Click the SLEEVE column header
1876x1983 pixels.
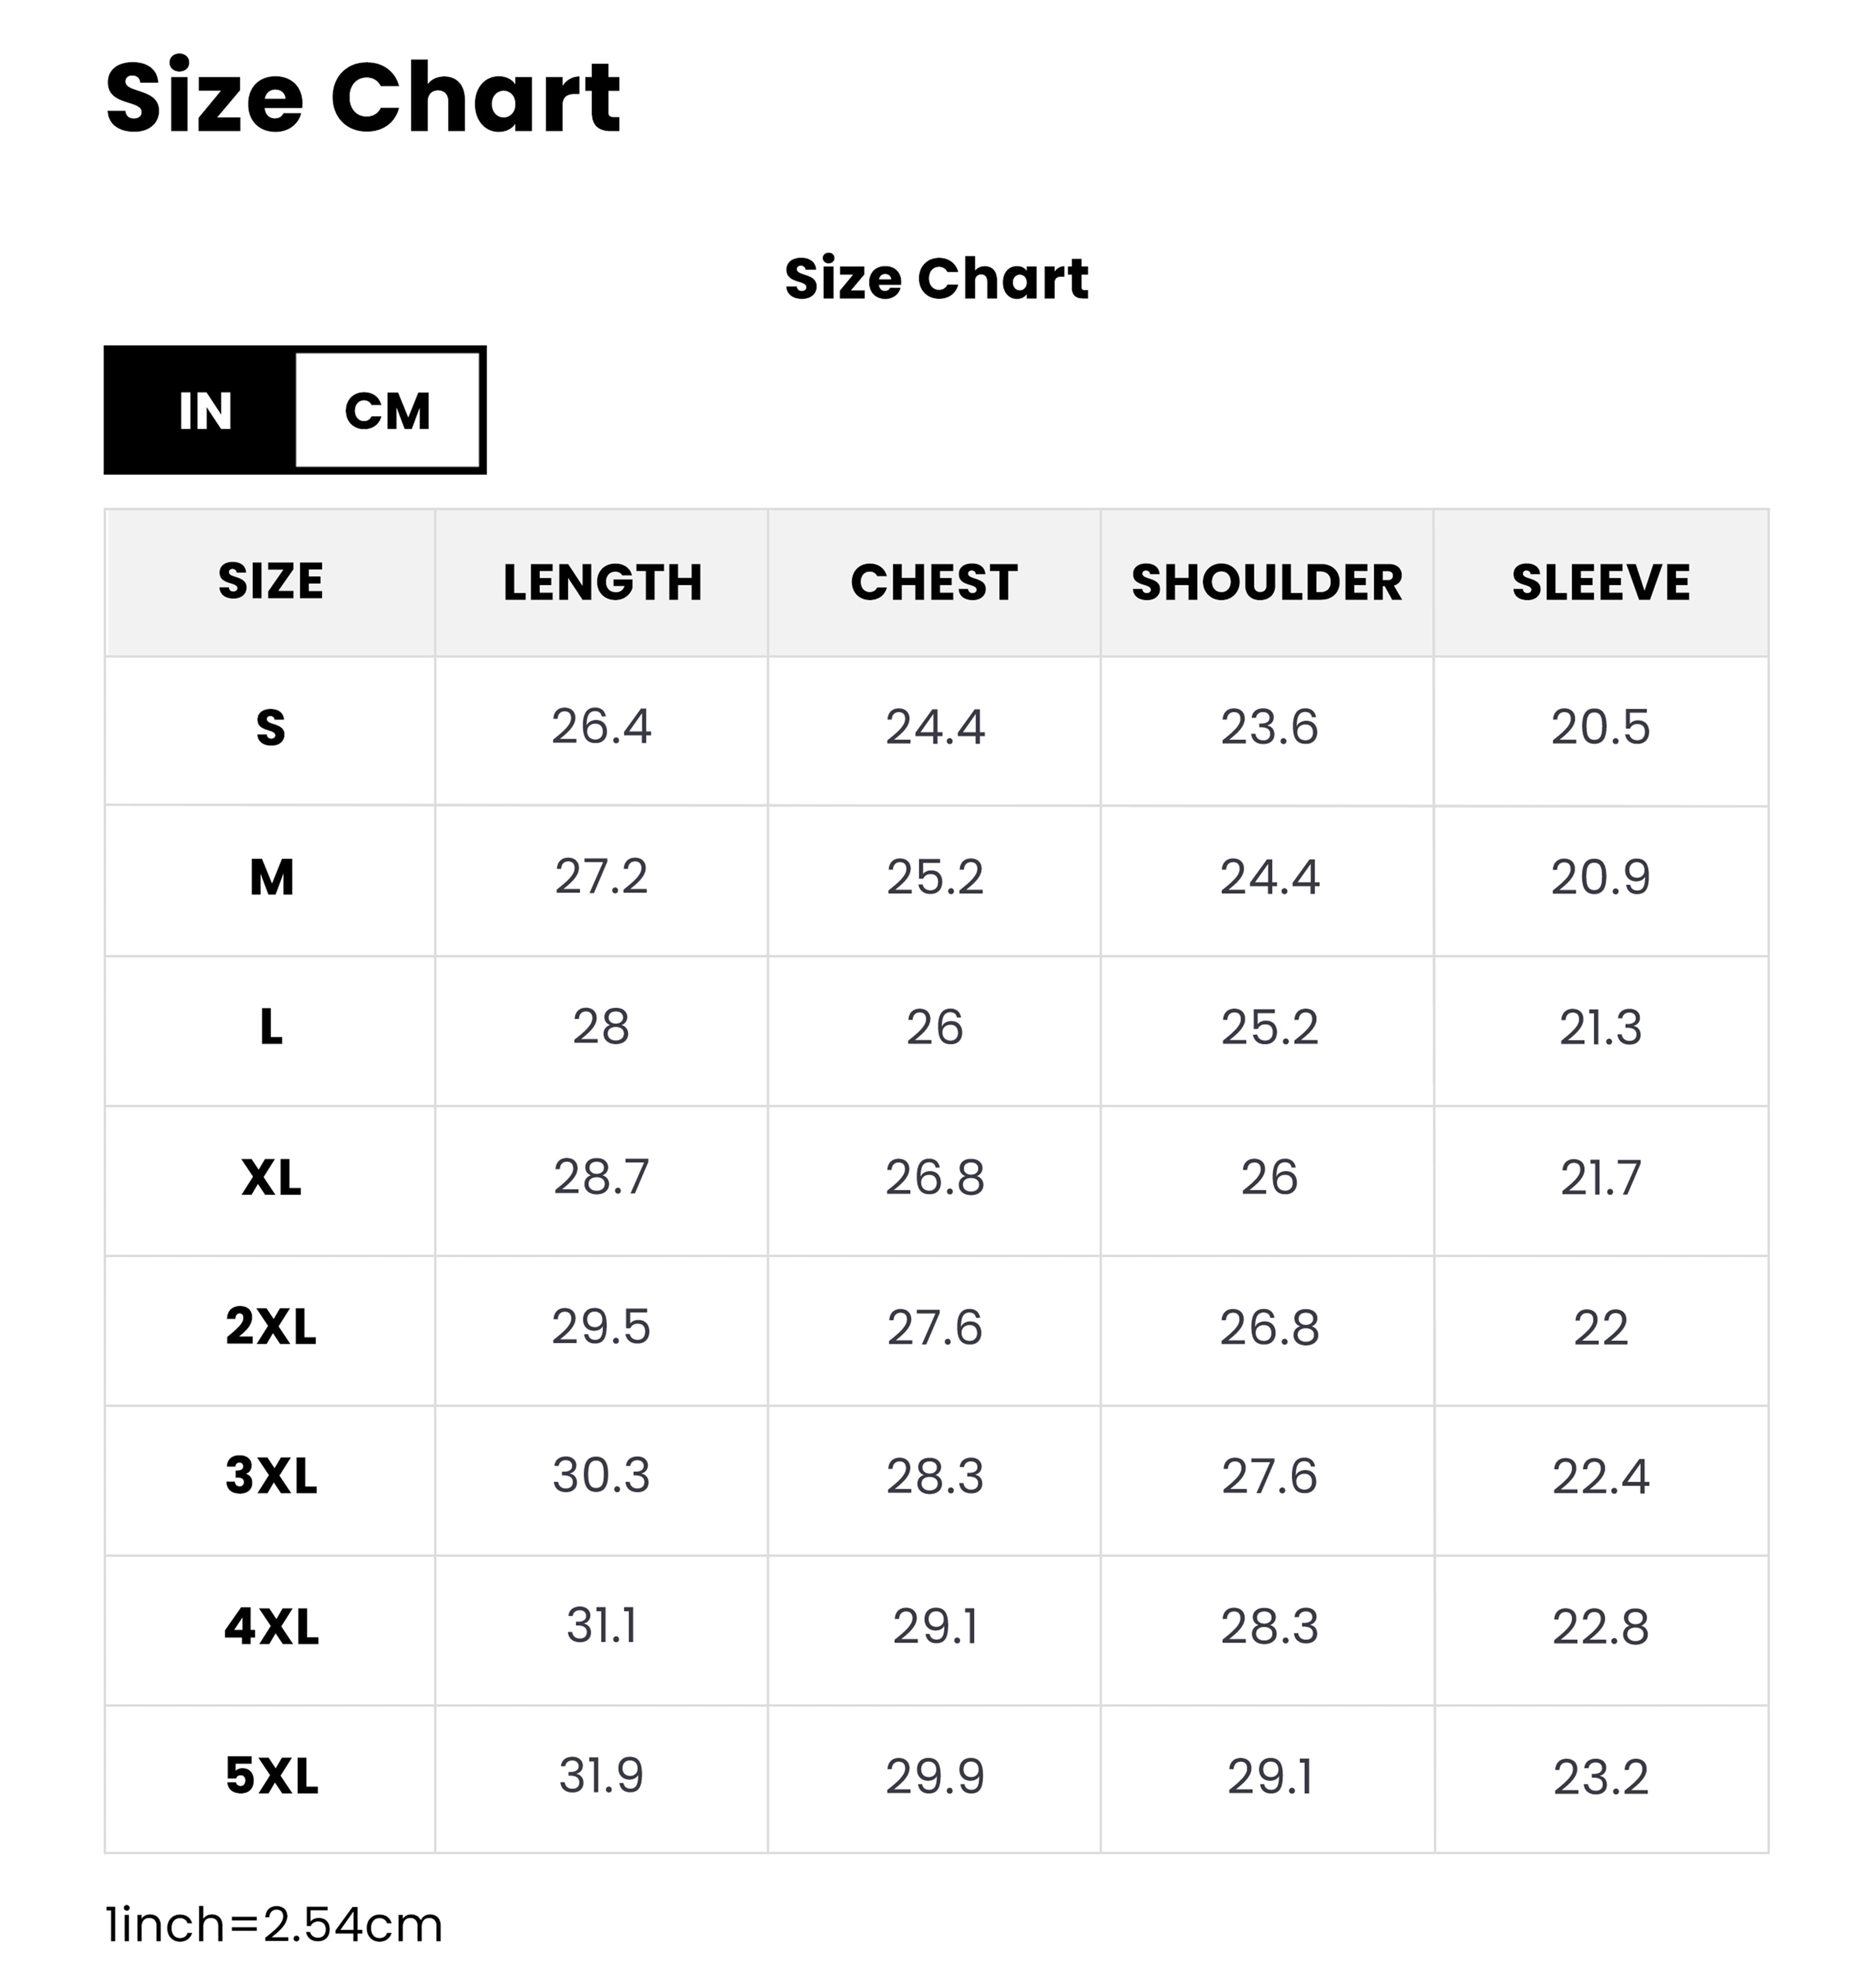[1601, 582]
